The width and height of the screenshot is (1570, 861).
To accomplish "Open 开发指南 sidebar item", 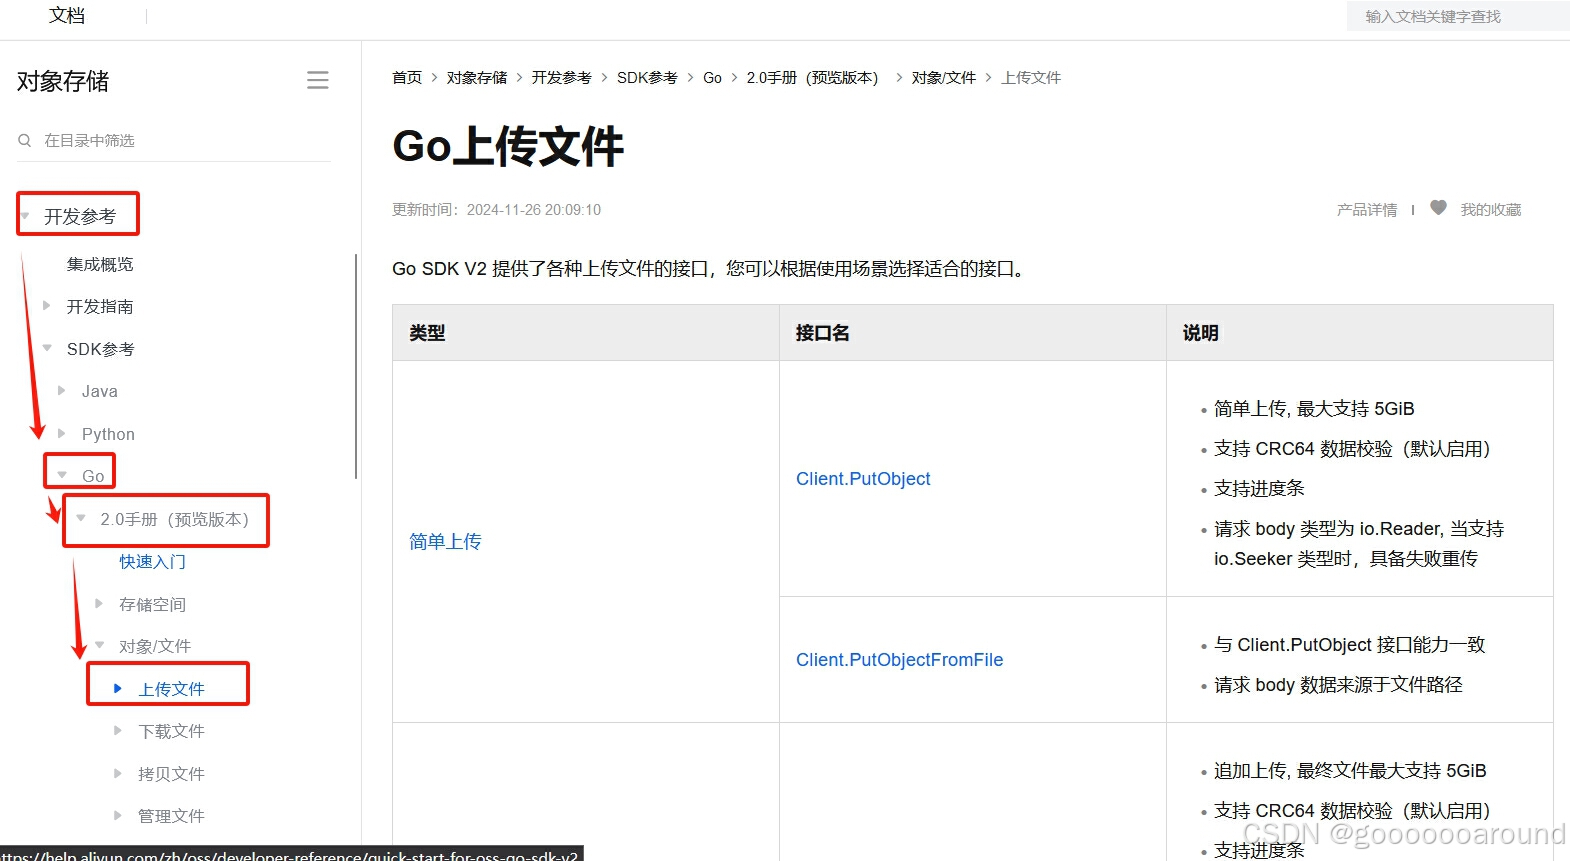I will pos(100,306).
